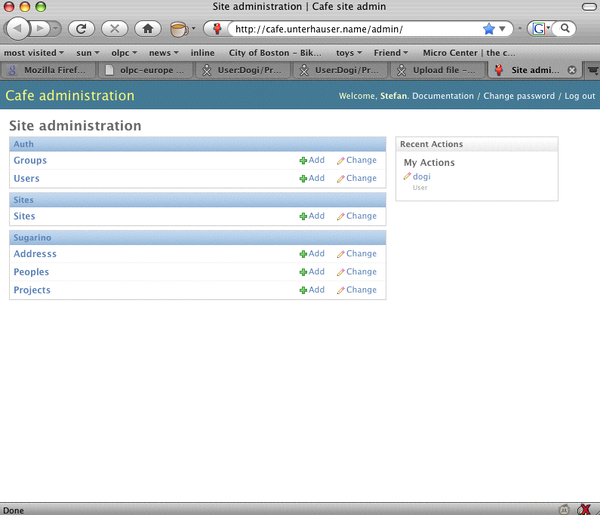This screenshot has width=600, height=515.
Task: Click 'Change password' in the header
Action: (520, 96)
